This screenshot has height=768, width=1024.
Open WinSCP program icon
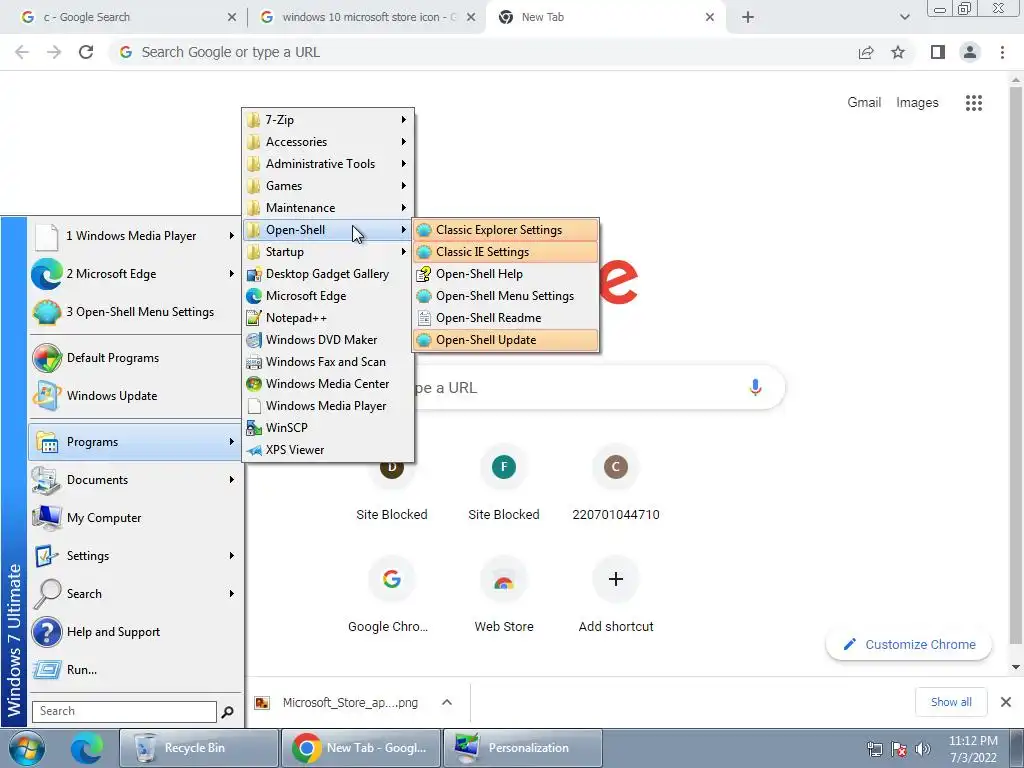254,428
